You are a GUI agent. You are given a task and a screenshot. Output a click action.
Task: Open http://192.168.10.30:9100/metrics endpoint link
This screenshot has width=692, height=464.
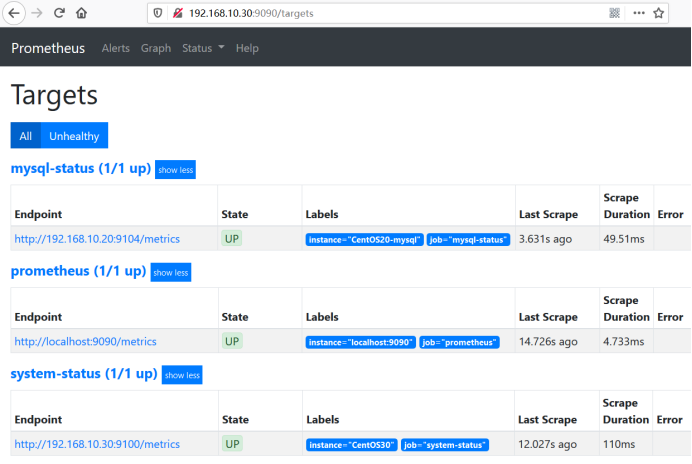point(97,444)
